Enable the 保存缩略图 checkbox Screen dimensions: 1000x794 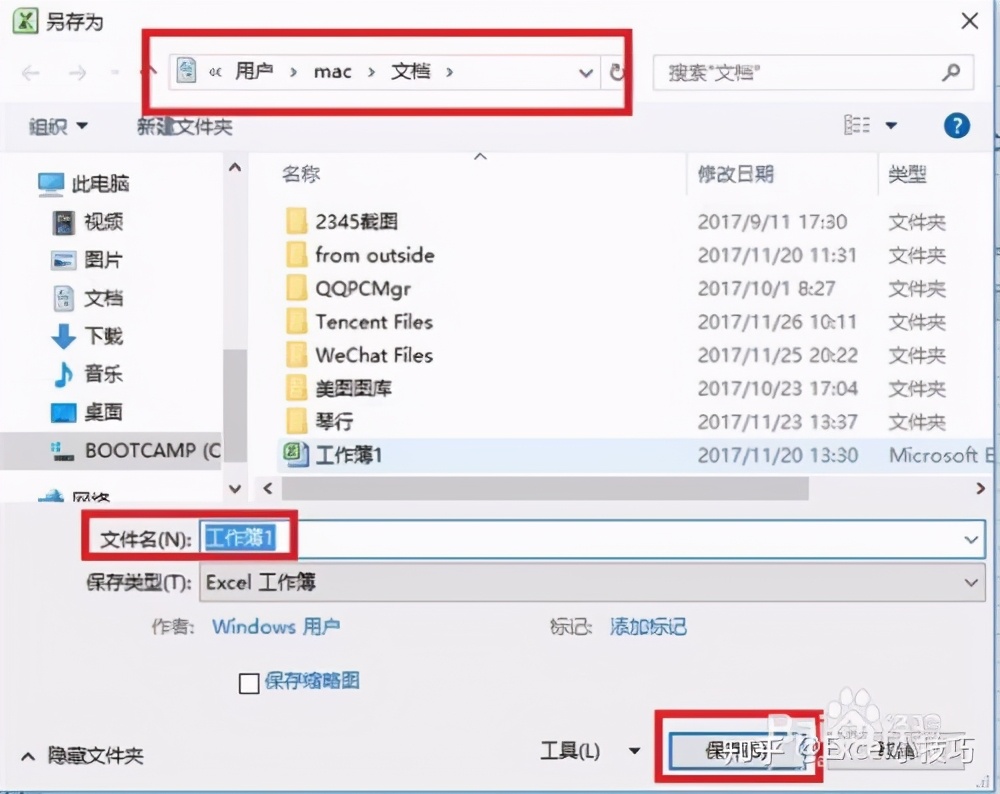(250, 682)
